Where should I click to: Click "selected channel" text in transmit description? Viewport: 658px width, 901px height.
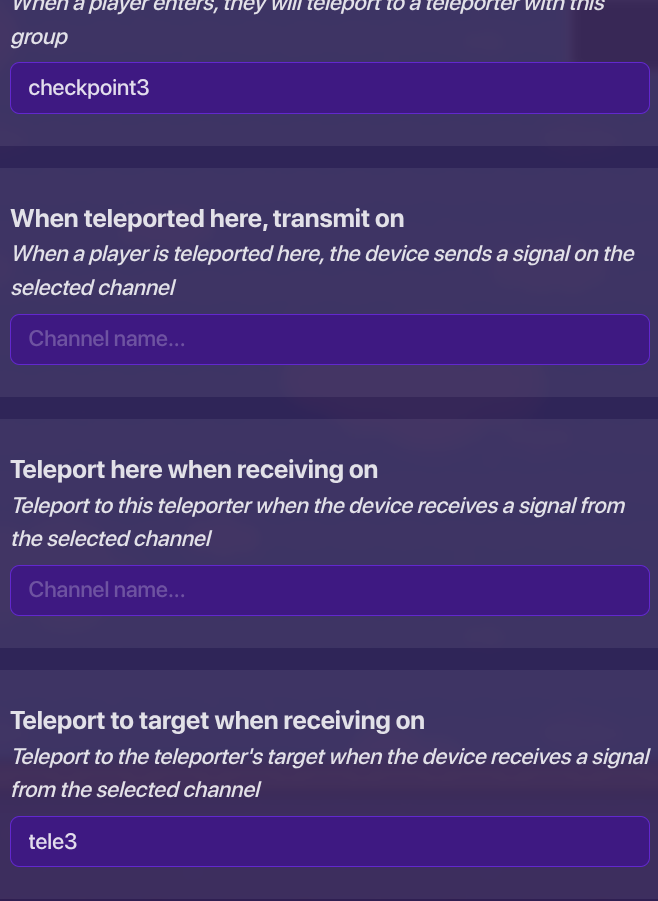(93, 288)
